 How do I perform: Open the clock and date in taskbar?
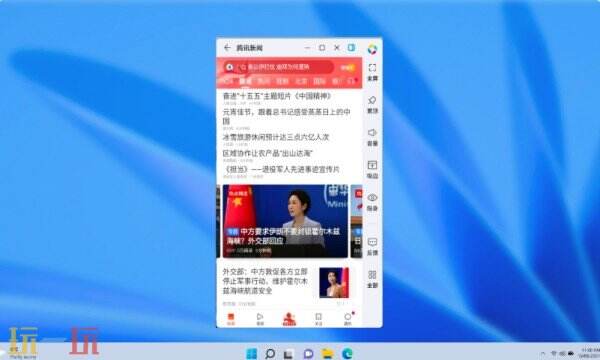[589, 353]
